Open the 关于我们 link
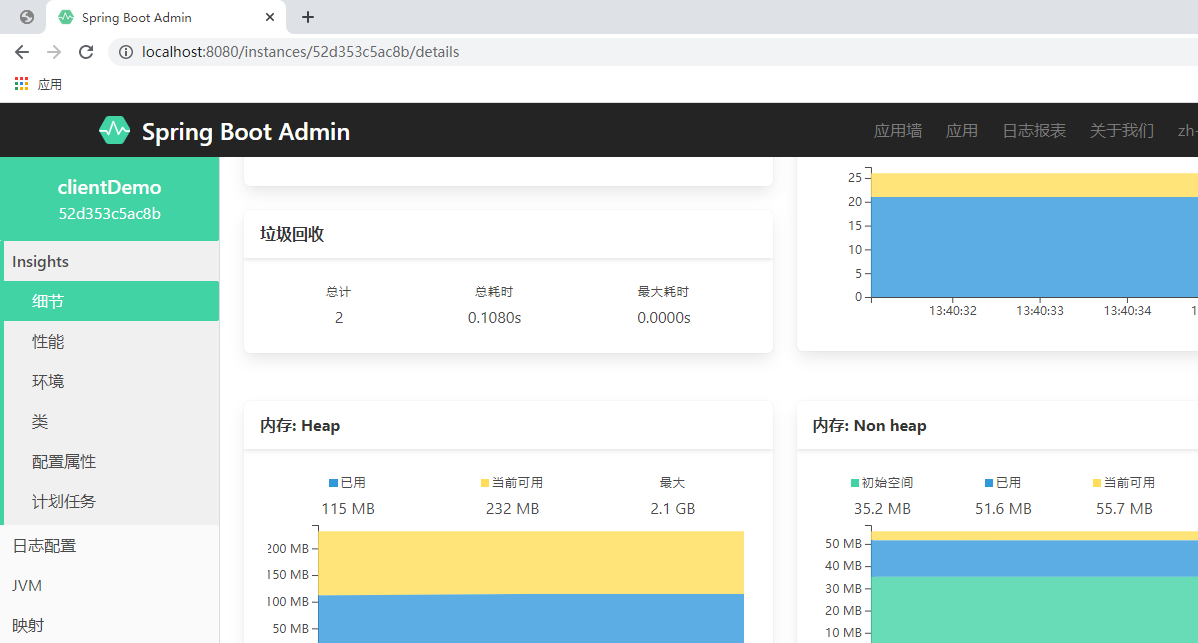 pyautogui.click(x=1121, y=130)
